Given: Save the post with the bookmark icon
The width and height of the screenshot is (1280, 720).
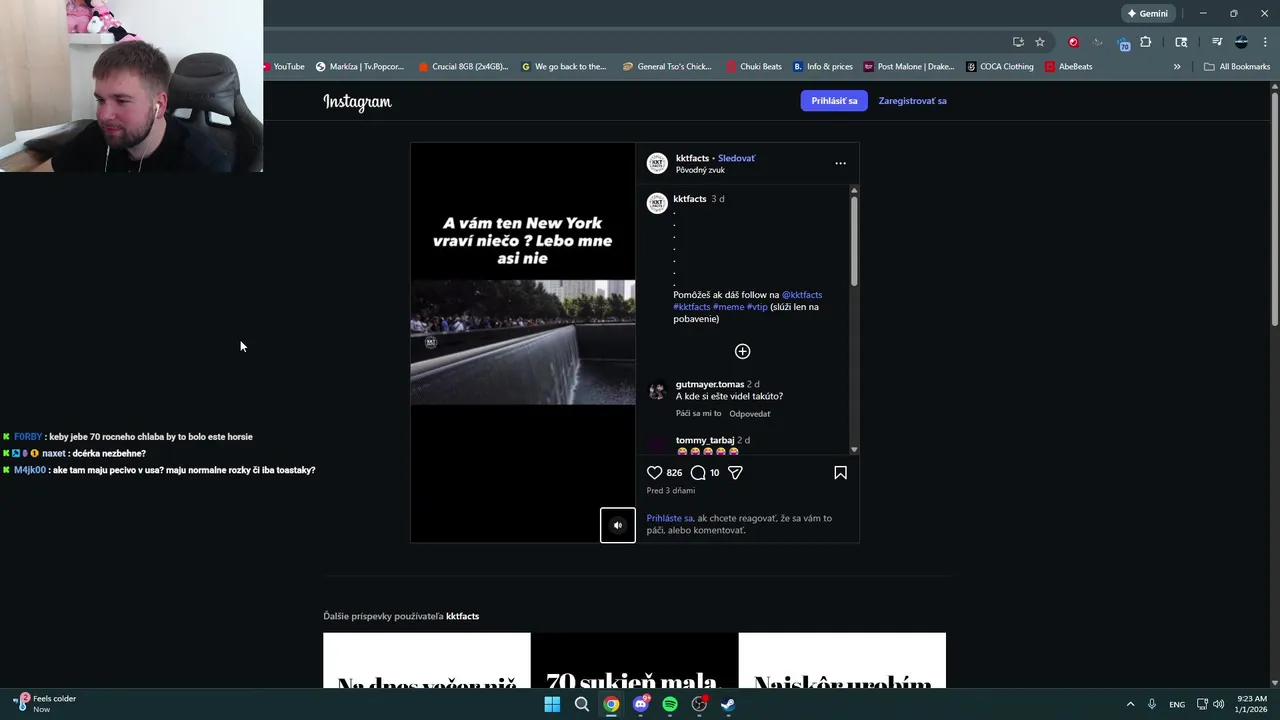Looking at the screenshot, I should (840, 473).
